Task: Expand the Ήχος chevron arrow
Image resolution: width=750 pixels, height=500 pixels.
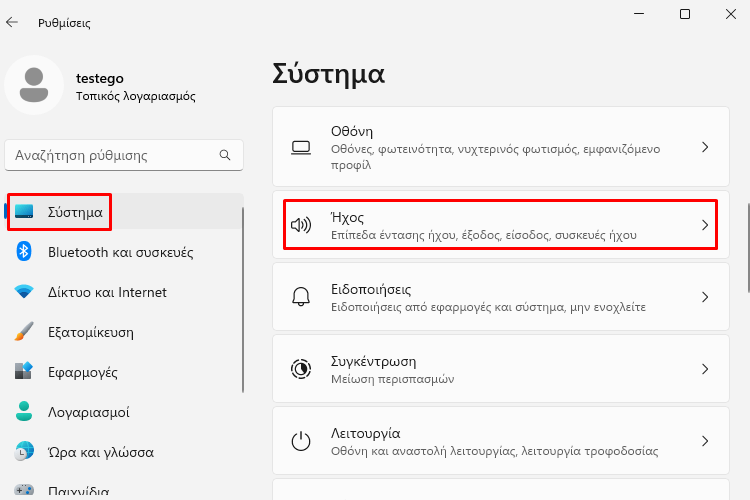Action: click(705, 225)
